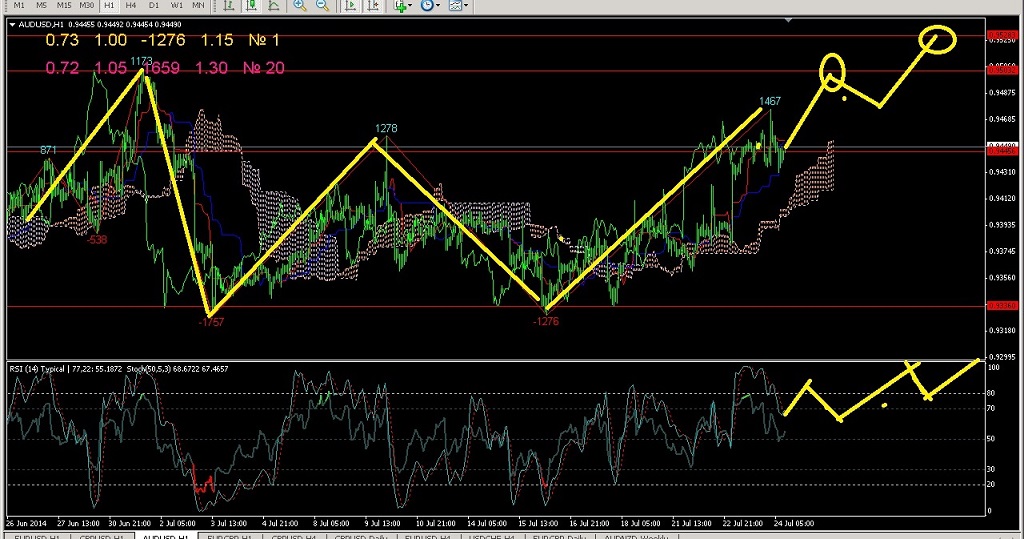Choose the MN monthly timeframe button
This screenshot has height=539, width=1024.
(x=199, y=5)
